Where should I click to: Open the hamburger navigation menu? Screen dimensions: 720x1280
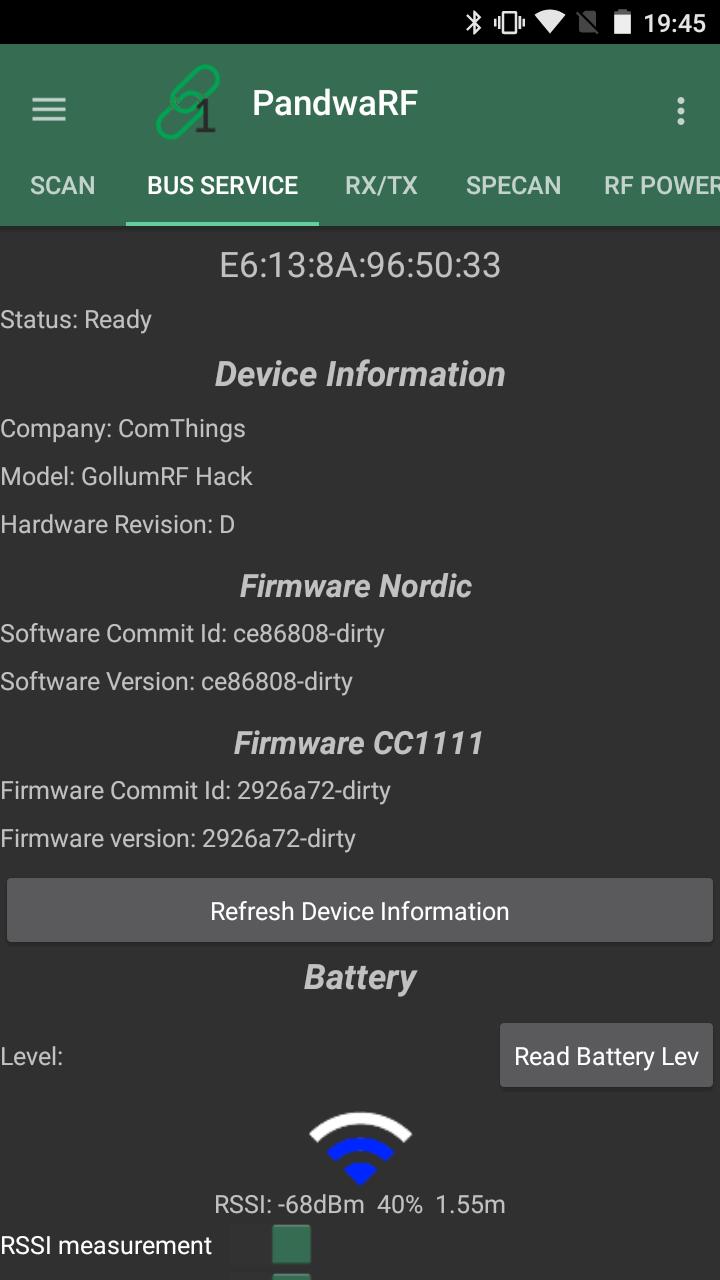(49, 109)
